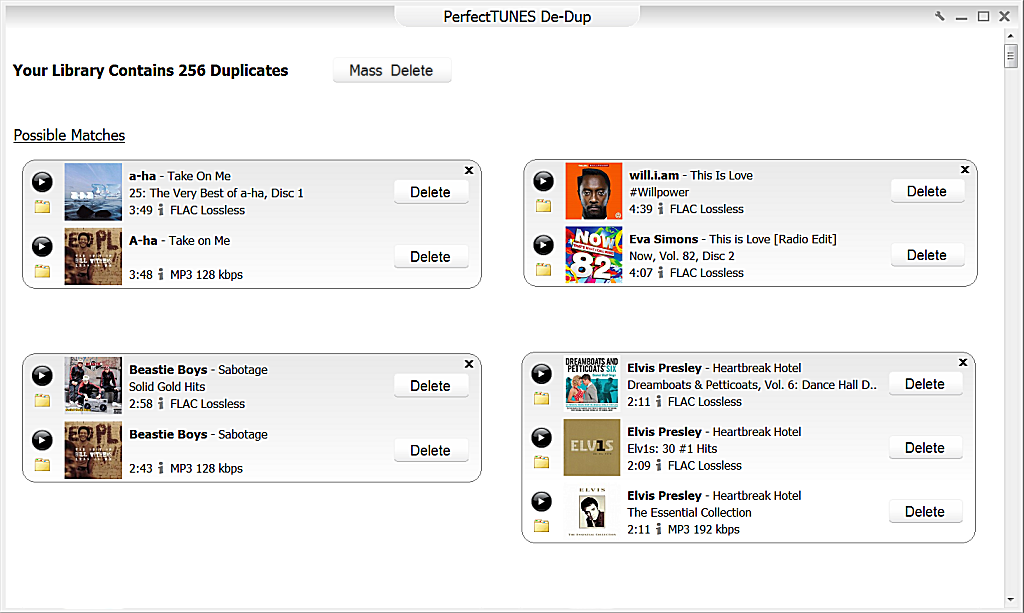Delete Elvis track from The Essential Collection

point(925,512)
